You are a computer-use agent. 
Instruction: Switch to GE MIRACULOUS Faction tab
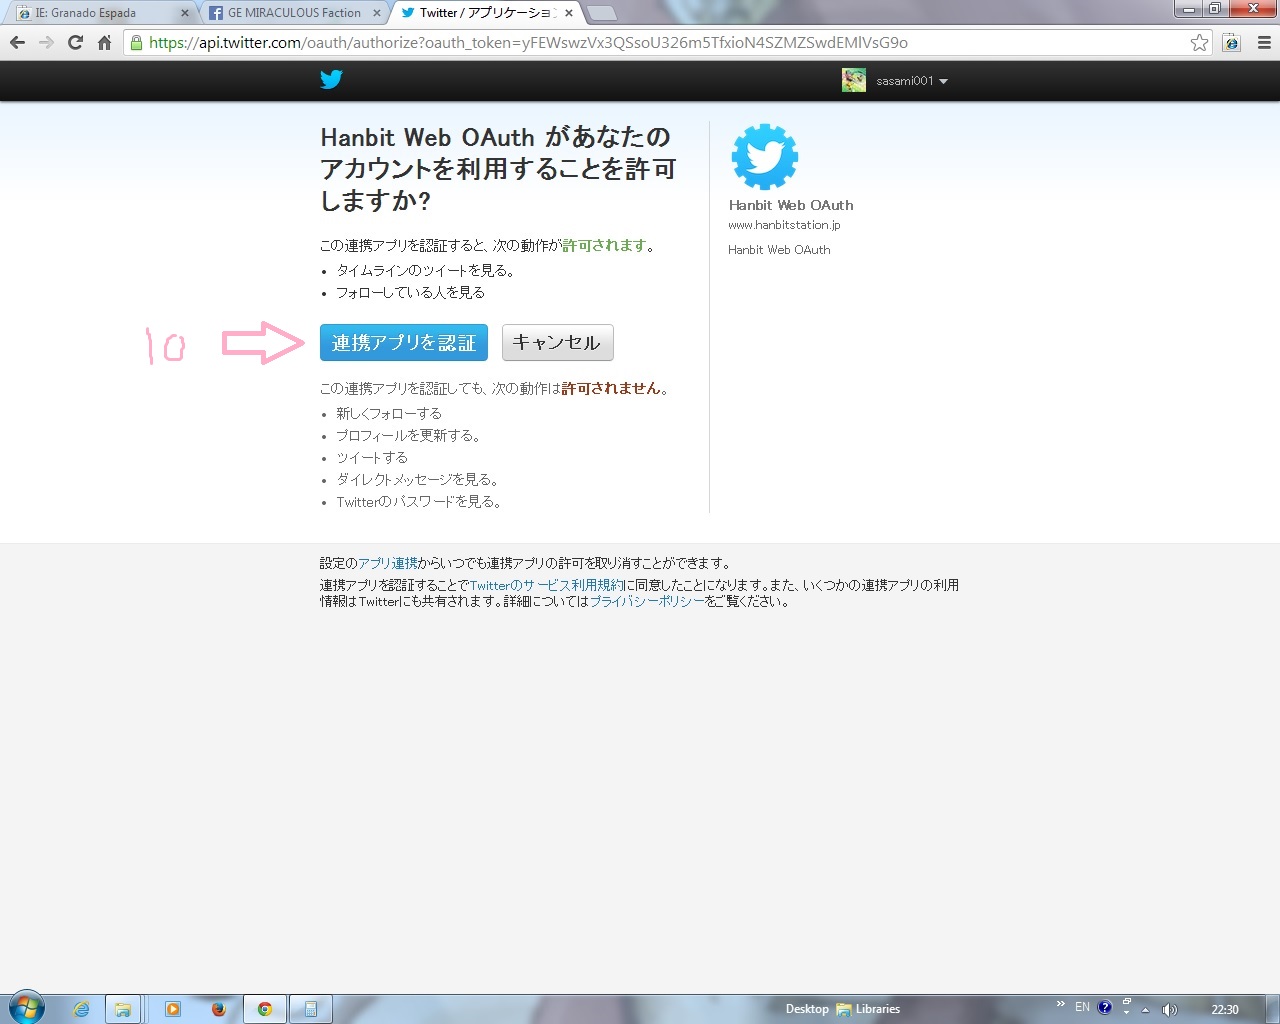tap(297, 13)
